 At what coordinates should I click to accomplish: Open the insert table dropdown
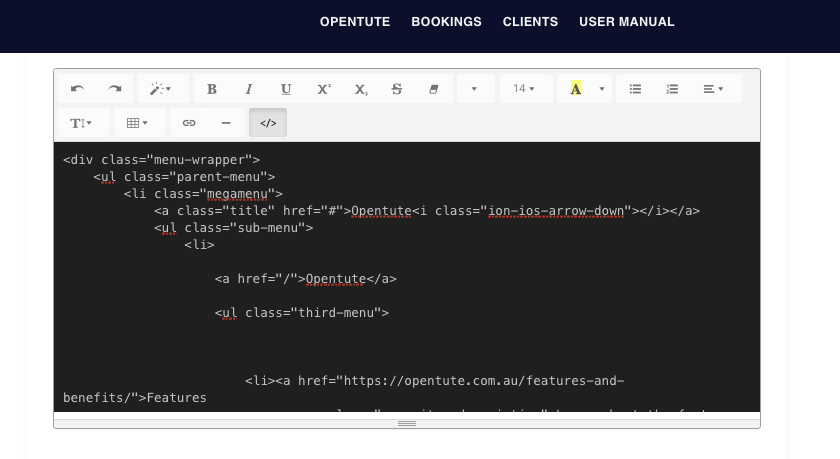(x=138, y=123)
